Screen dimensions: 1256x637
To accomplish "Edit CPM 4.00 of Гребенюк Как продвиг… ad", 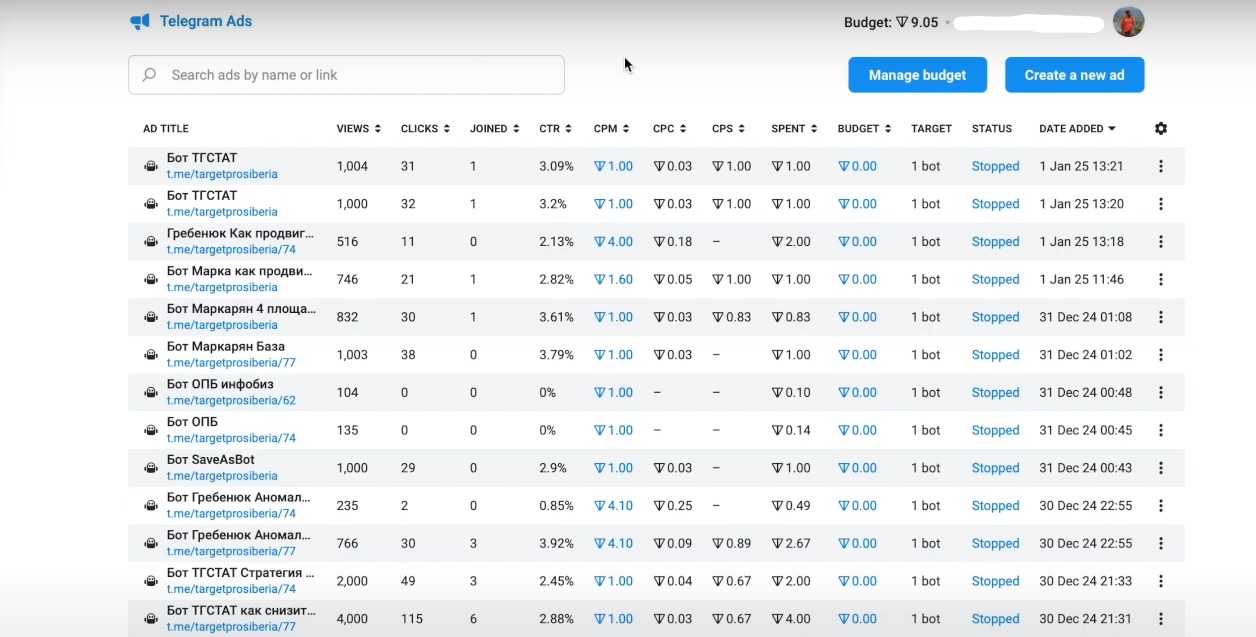I will click(613, 242).
